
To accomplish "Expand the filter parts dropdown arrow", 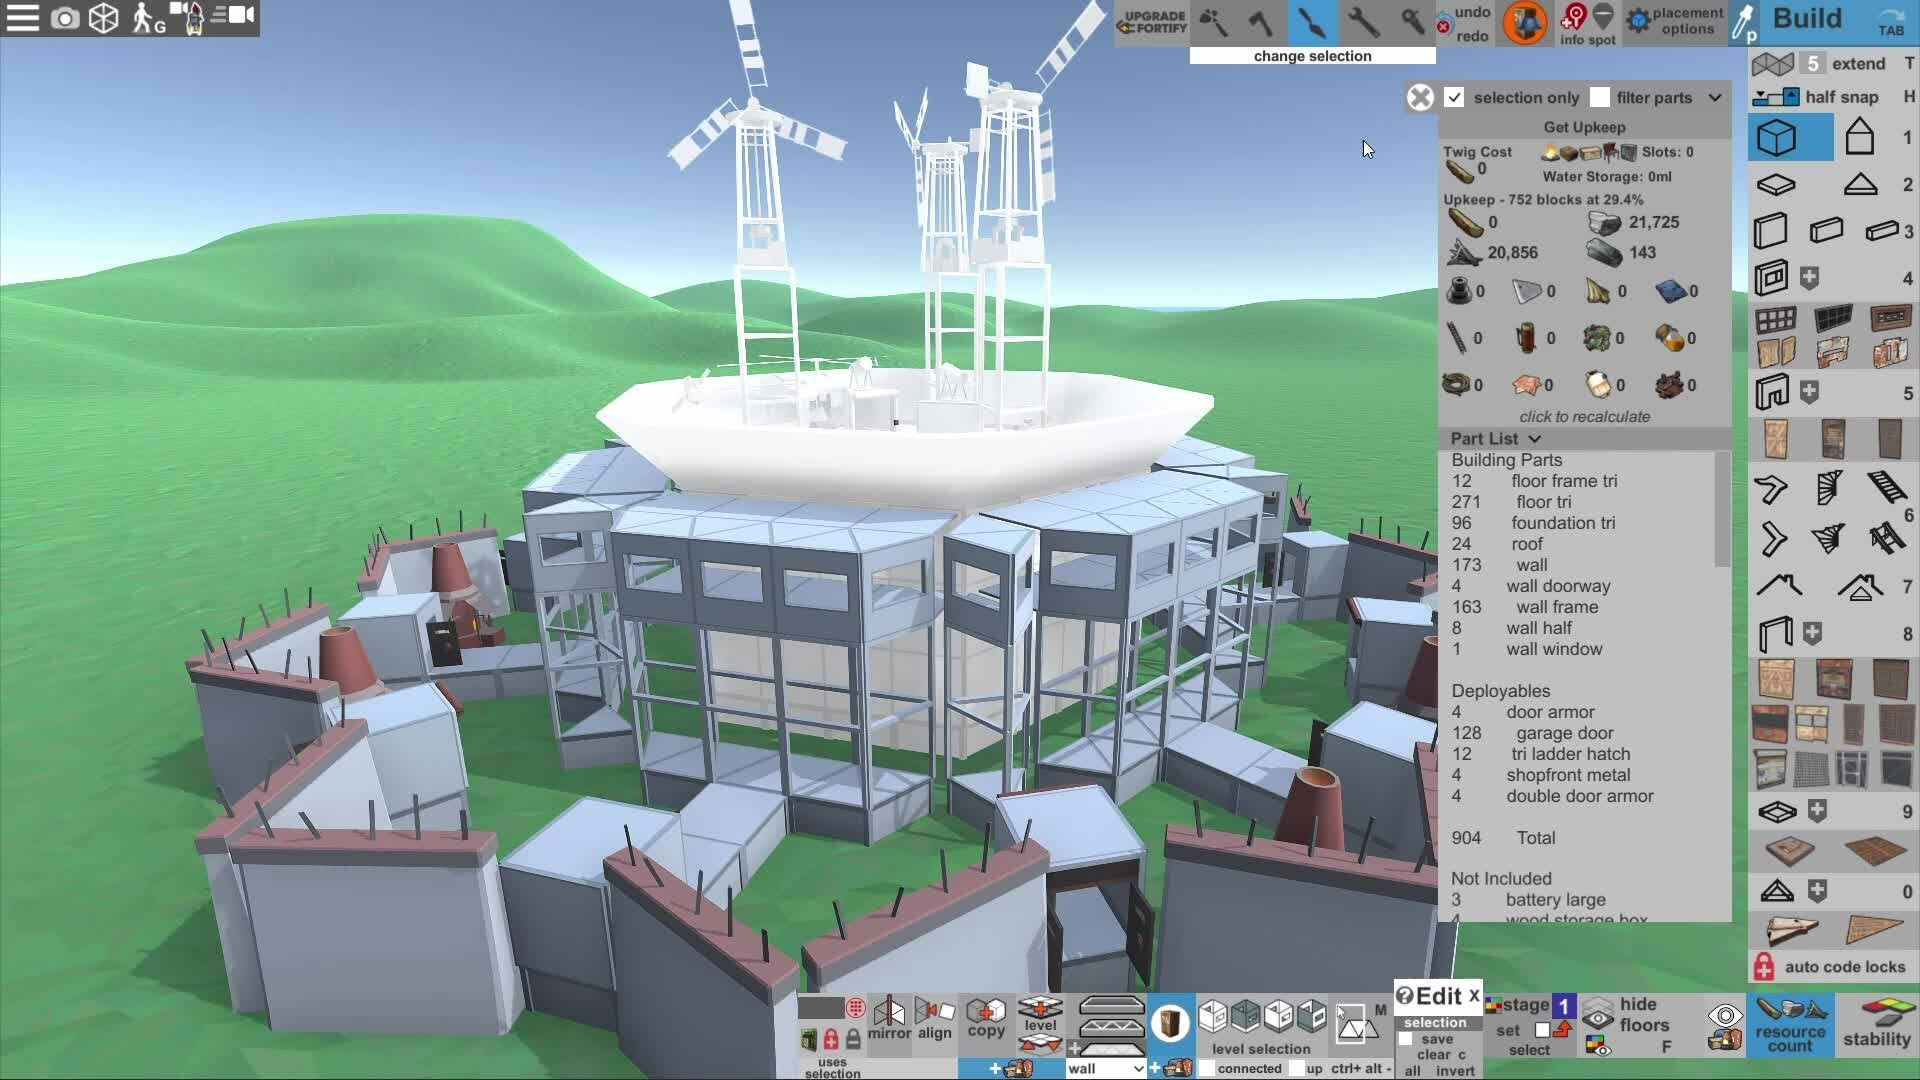I will (x=1715, y=98).
